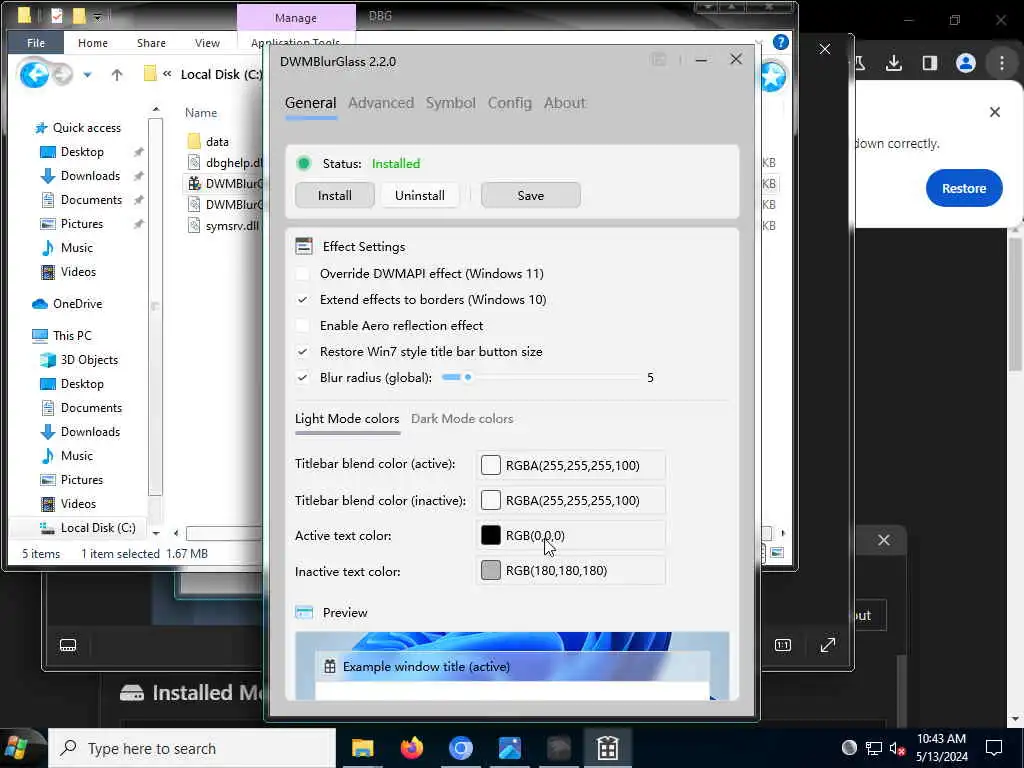This screenshot has width=1024, height=768.
Task: Click the 1:1 actual size icon
Action: pos(782,645)
